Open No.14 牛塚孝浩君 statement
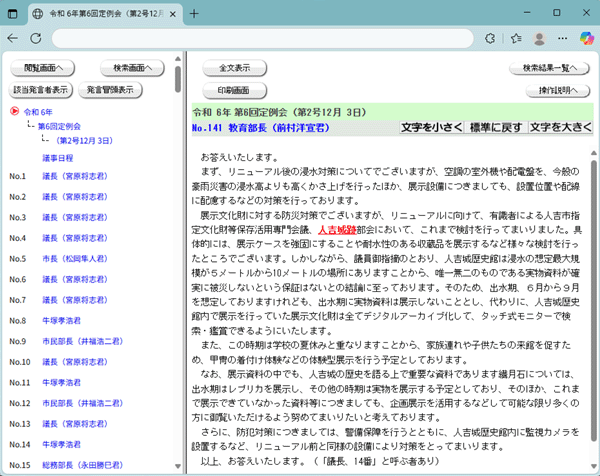Image resolution: width=600 pixels, height=476 pixels. click(62, 445)
